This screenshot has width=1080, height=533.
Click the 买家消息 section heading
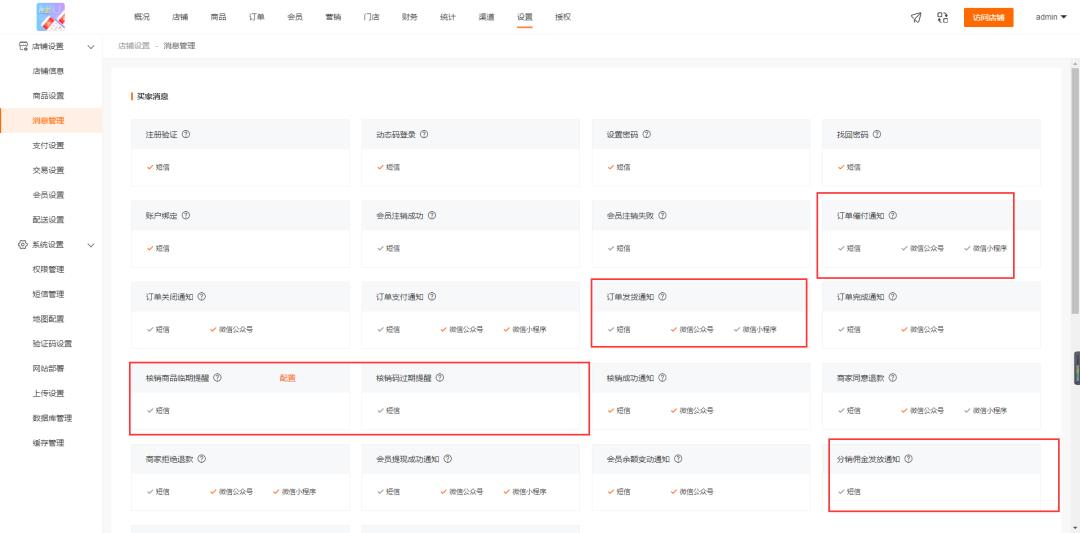[152, 96]
